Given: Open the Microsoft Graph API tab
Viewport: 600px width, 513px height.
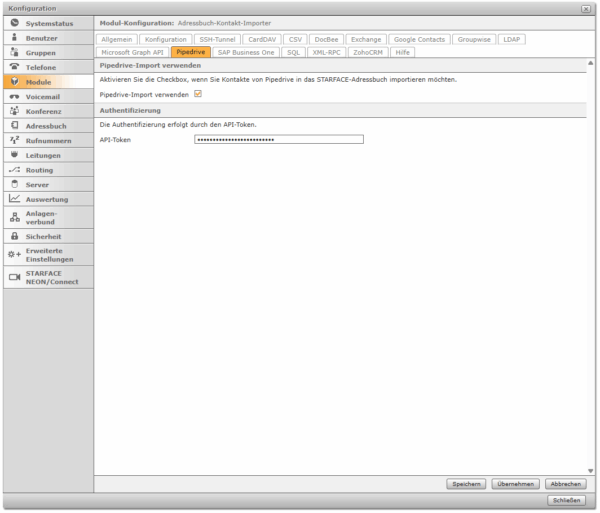Looking at the screenshot, I should coord(132,52).
